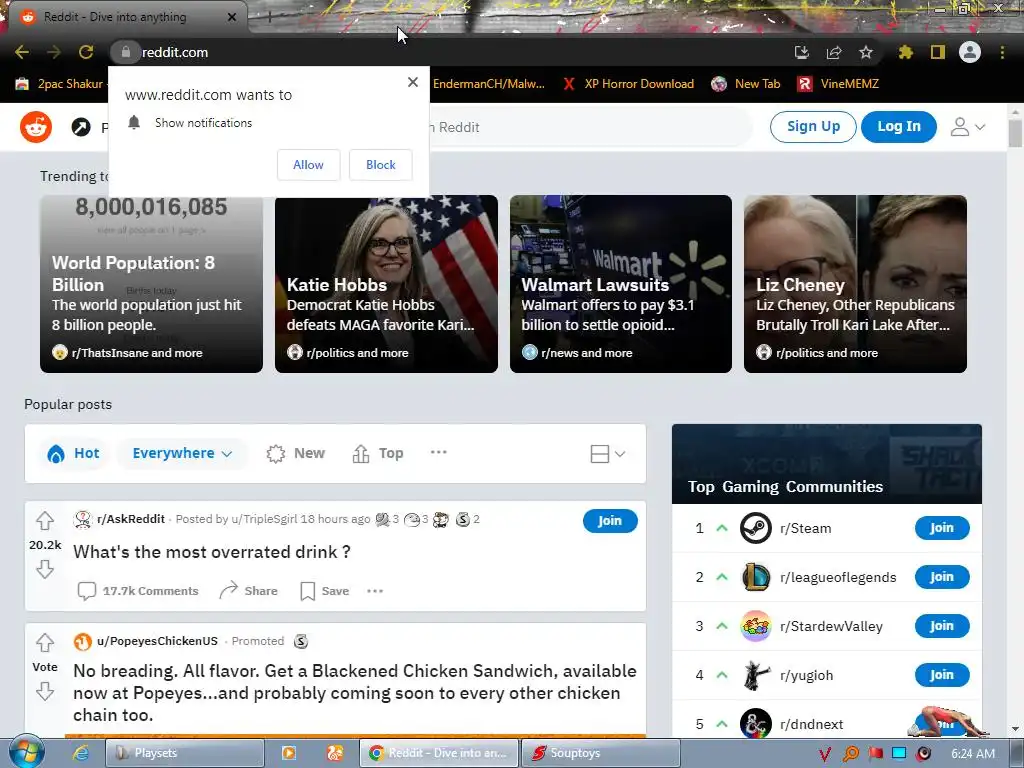This screenshot has height=768, width=1024.
Task: Join r/AskReddit from the post
Action: 610,520
